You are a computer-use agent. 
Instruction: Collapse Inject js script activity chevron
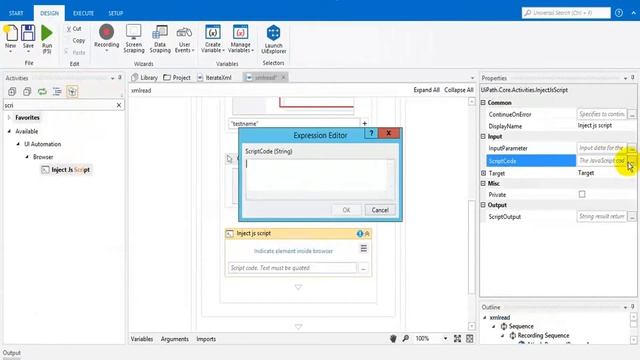tap(367, 233)
